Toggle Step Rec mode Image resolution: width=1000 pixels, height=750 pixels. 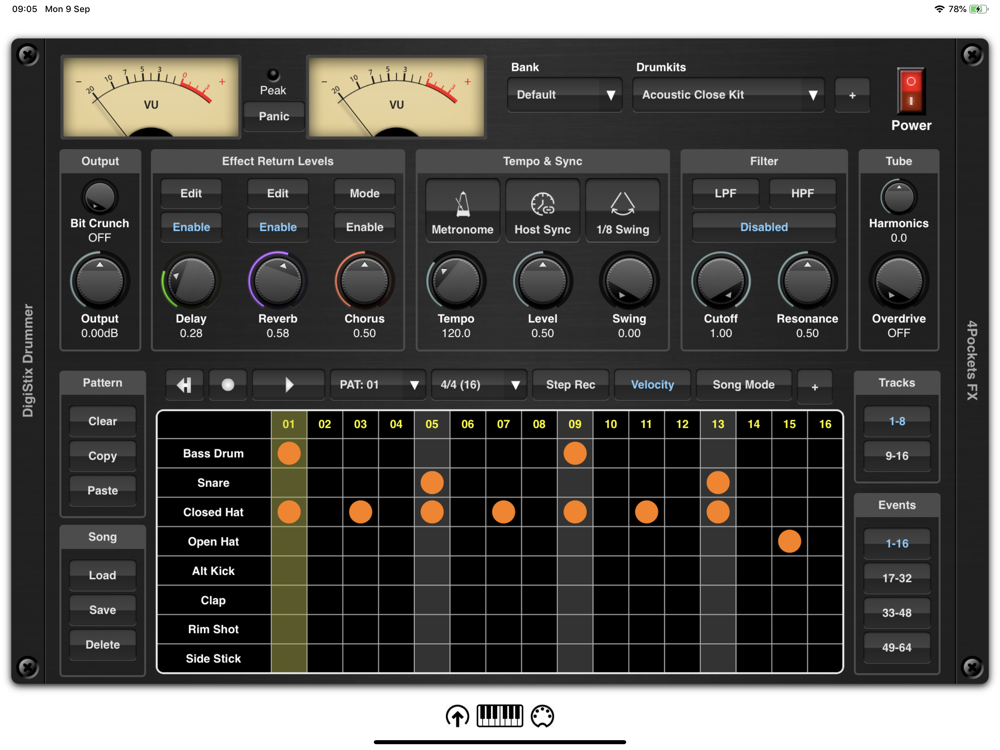pos(571,385)
